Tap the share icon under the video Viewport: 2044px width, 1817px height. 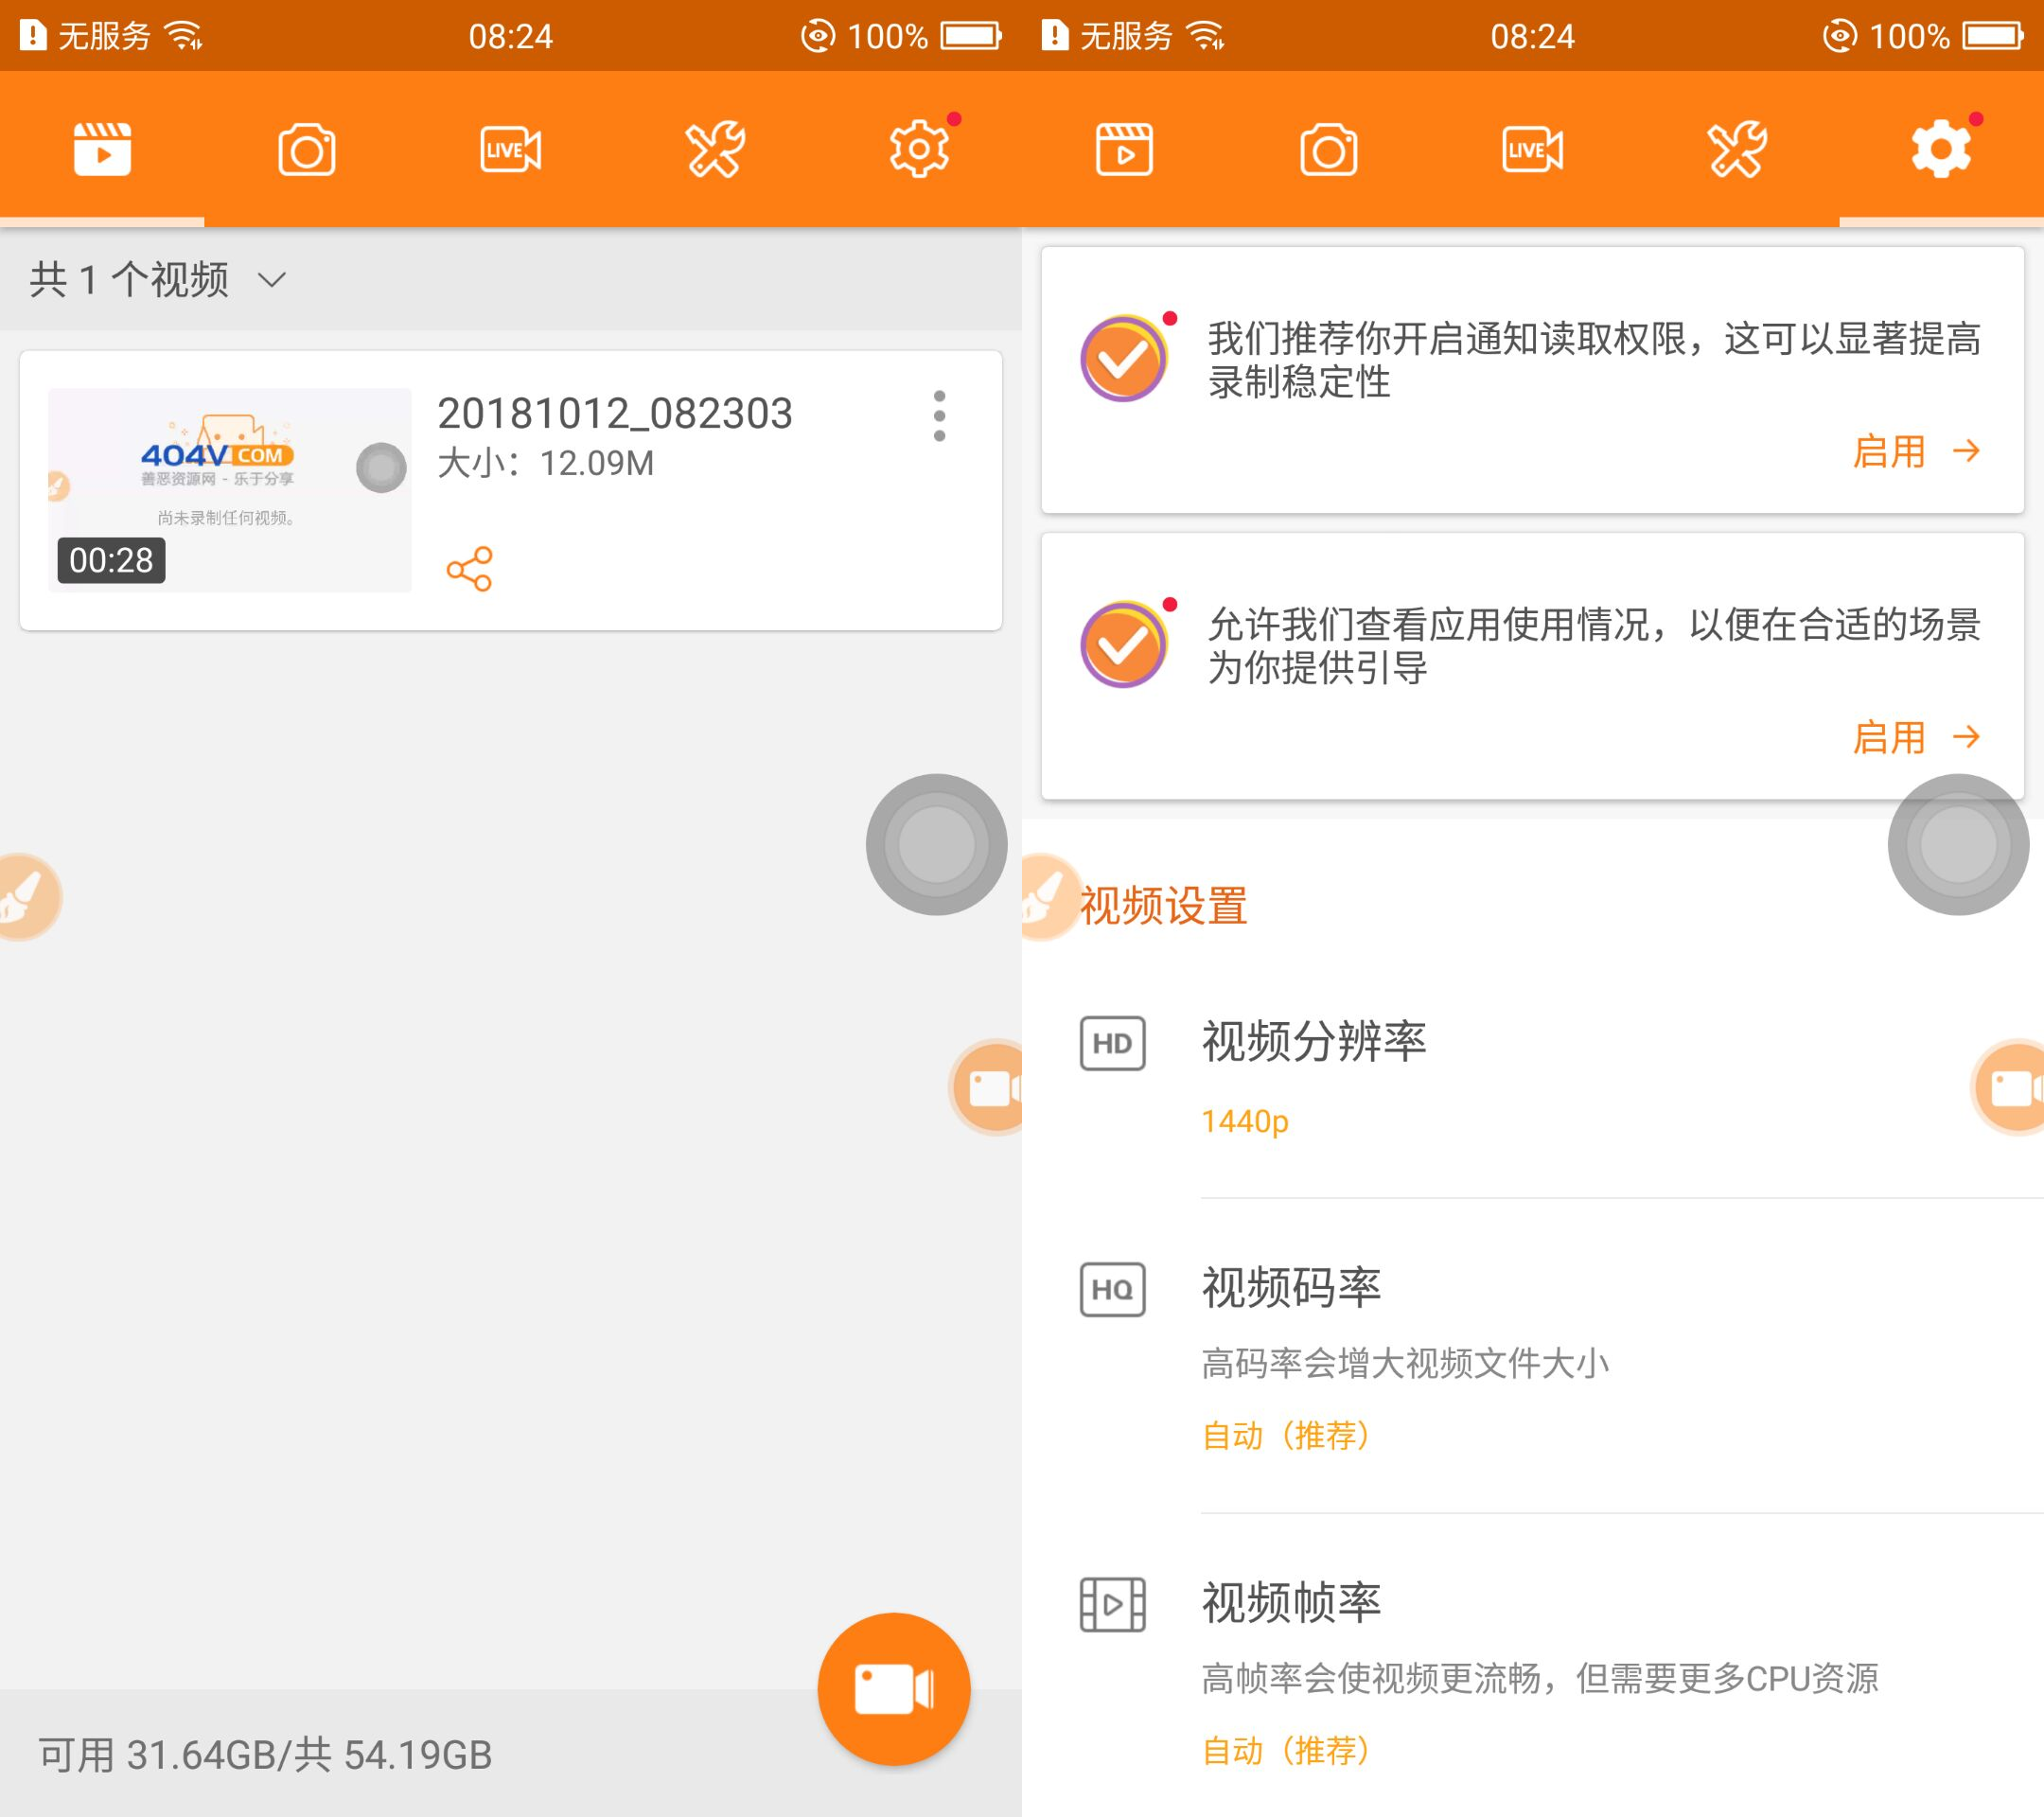point(469,569)
